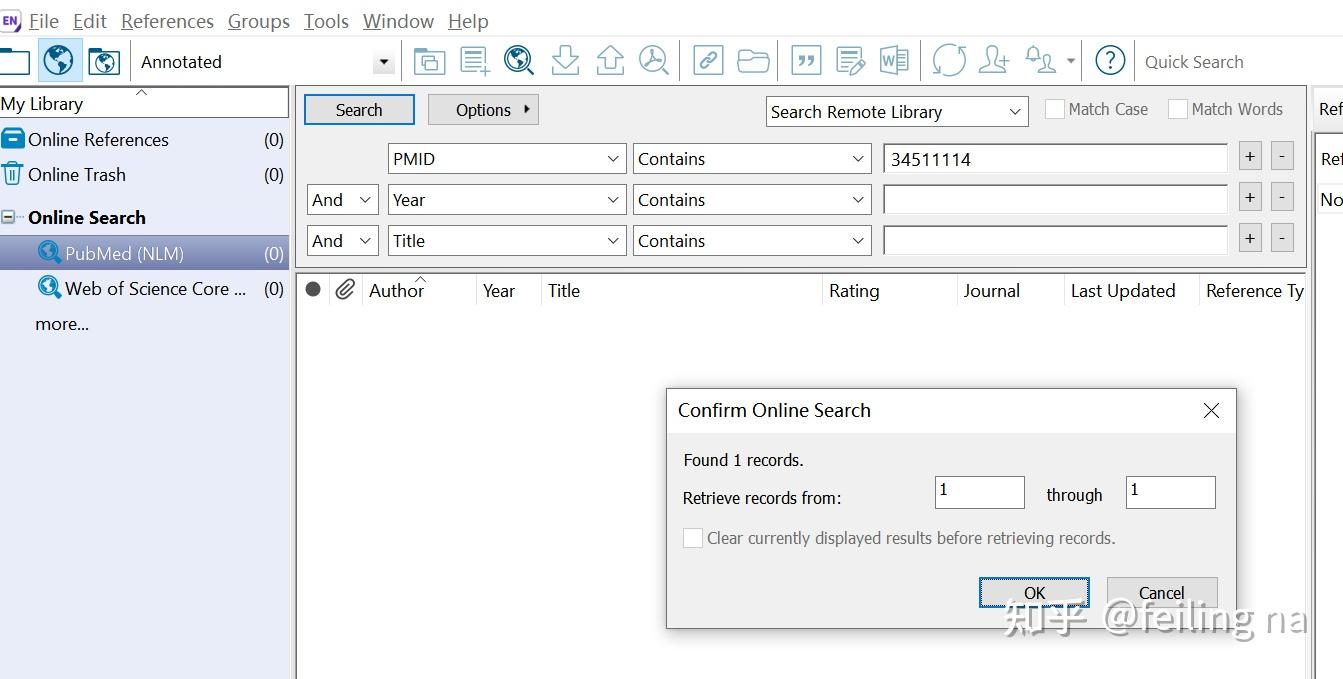The height and width of the screenshot is (679, 1343).
Task: Open the Groups menu
Action: click(x=259, y=21)
